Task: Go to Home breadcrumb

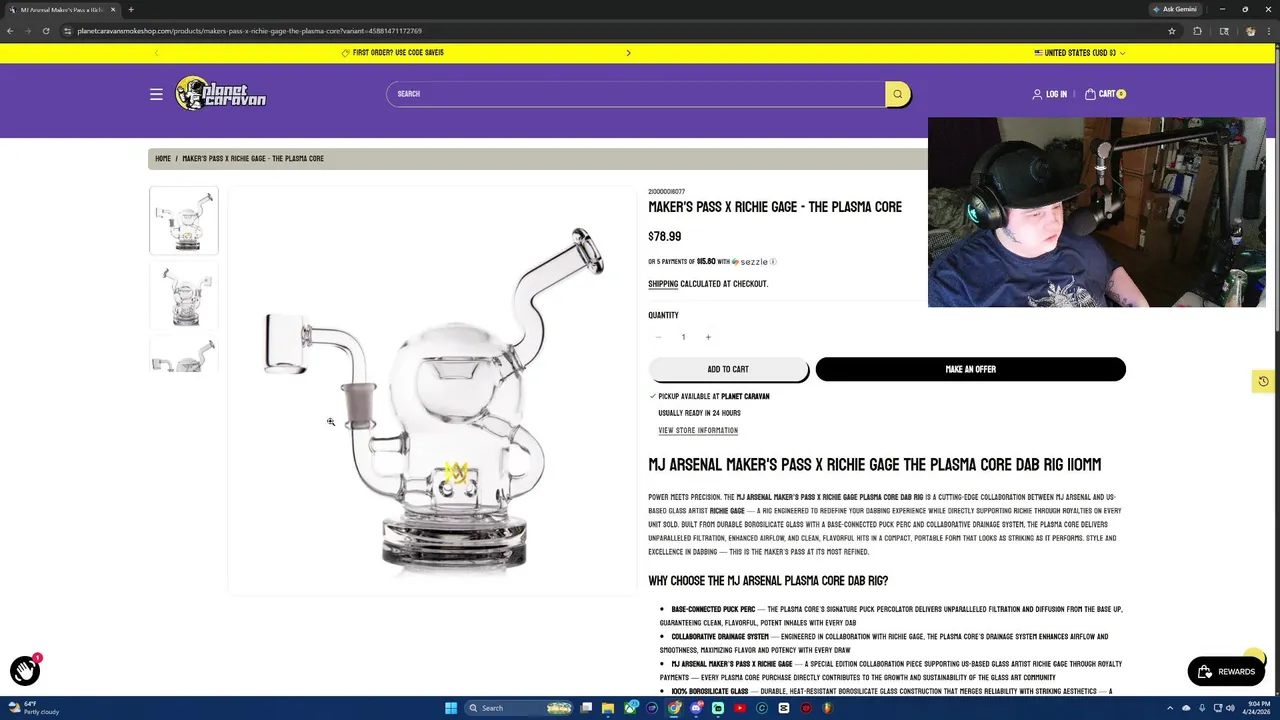Action: 163,159
